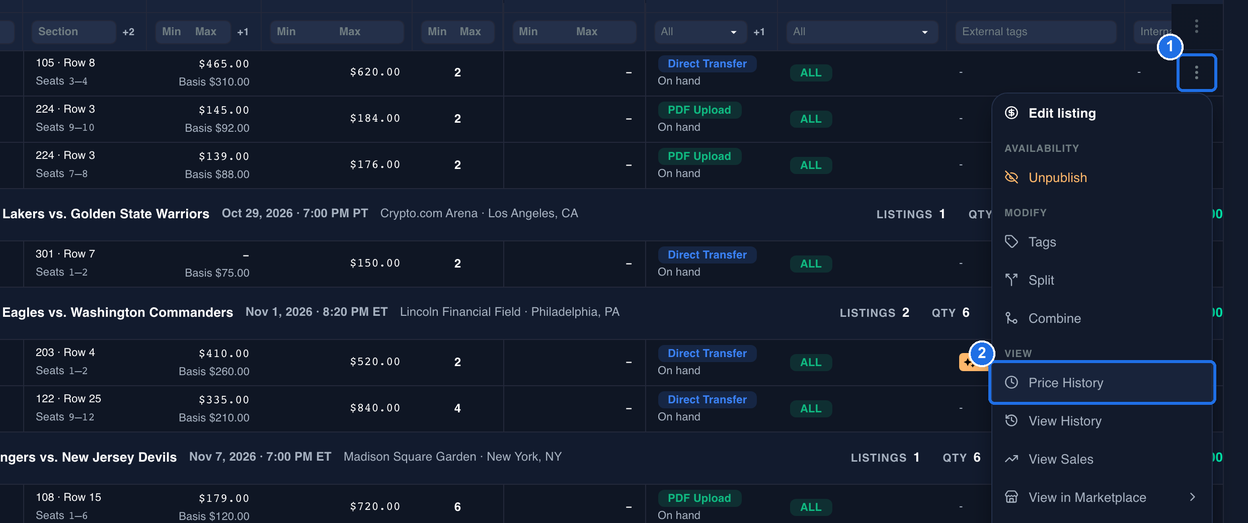Click the Section filter input field
Image resolution: width=1248 pixels, height=523 pixels.
tap(74, 32)
